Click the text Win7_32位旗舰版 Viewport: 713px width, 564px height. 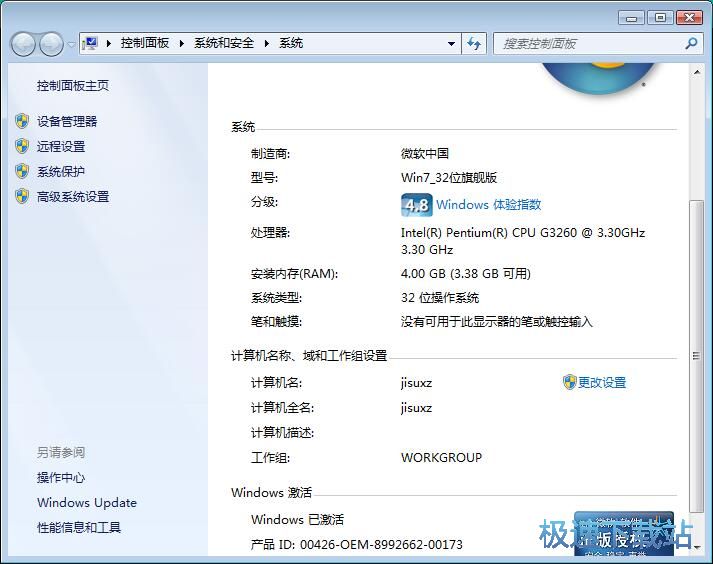pyautogui.click(x=449, y=177)
